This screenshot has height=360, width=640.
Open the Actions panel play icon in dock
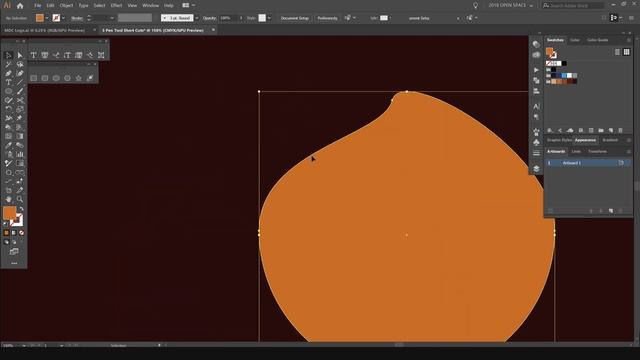pyautogui.click(x=536, y=70)
